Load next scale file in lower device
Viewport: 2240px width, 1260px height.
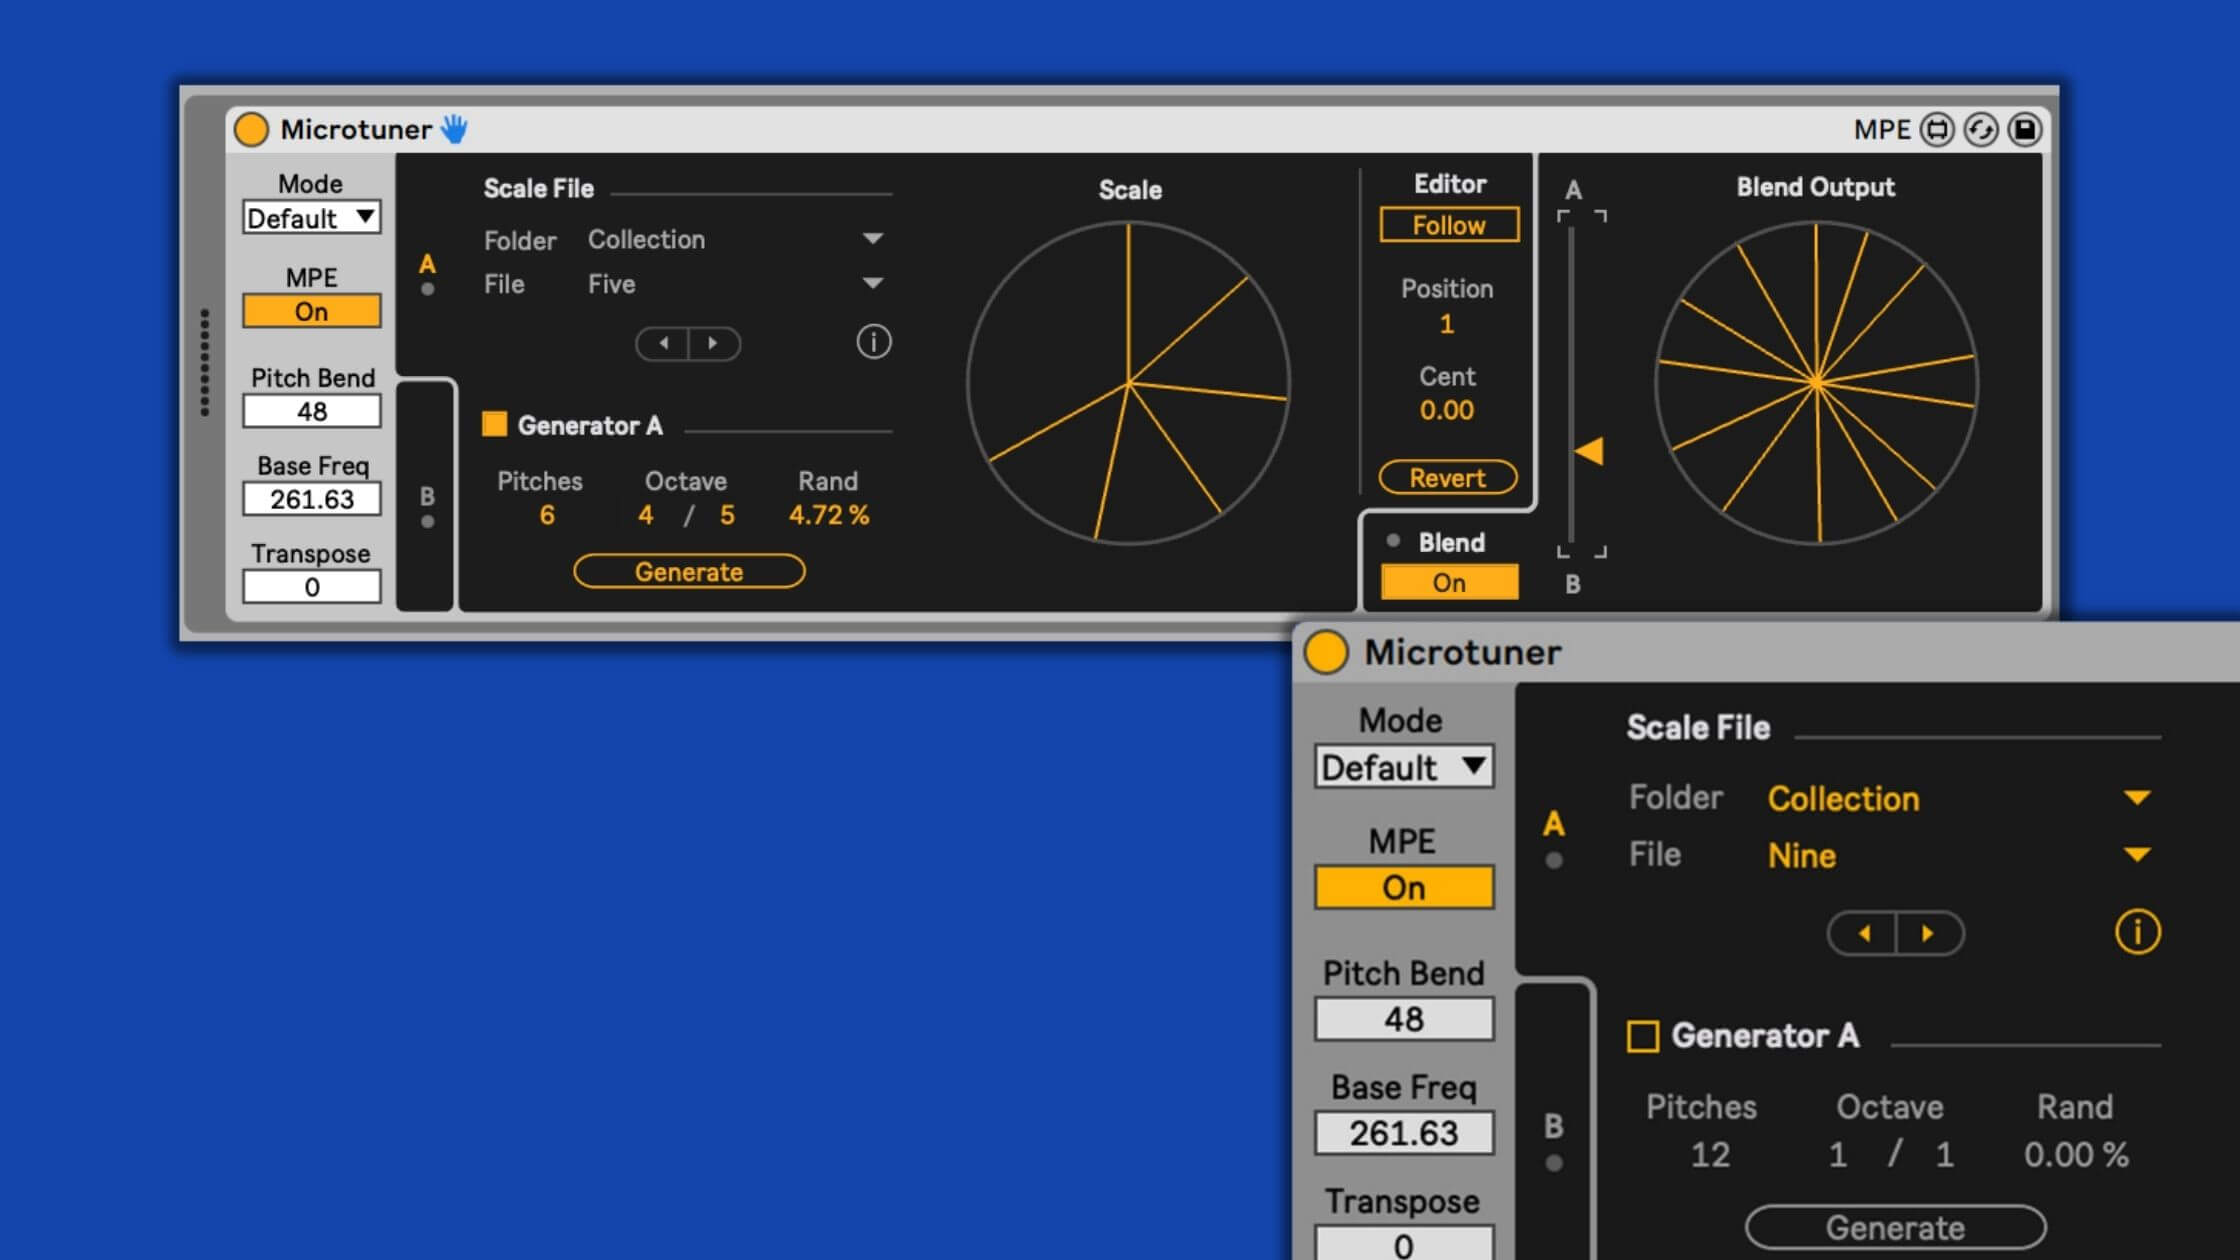(1929, 933)
